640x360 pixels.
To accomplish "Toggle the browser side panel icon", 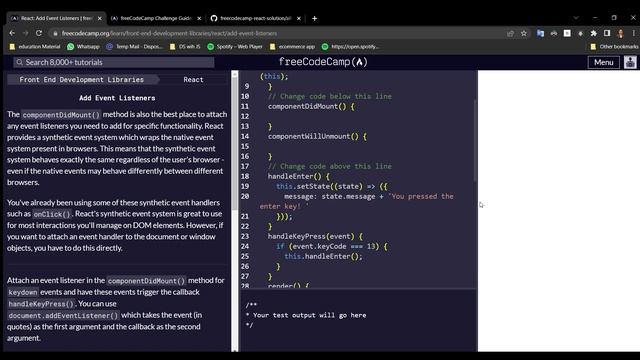I will 607,33.
